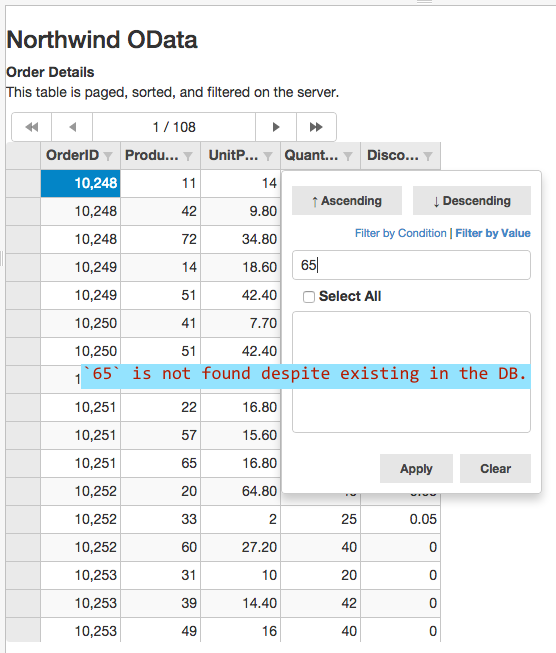
Task: Select highlighted cell 10,248 in first row
Action: [x=80, y=183]
